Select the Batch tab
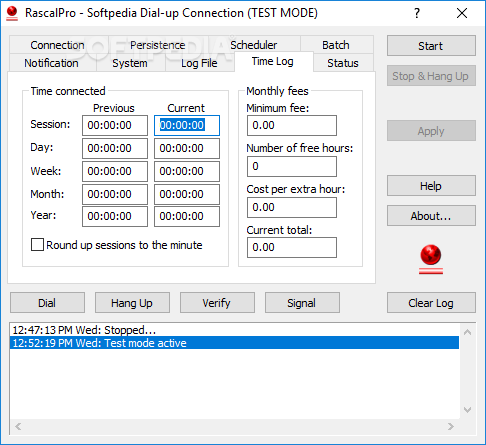 336,45
